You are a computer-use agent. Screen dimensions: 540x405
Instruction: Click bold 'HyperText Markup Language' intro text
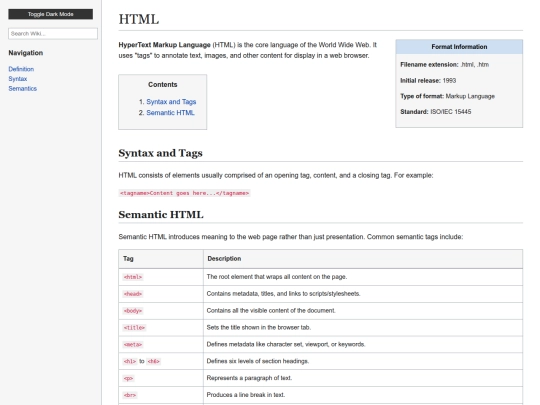pos(164,45)
